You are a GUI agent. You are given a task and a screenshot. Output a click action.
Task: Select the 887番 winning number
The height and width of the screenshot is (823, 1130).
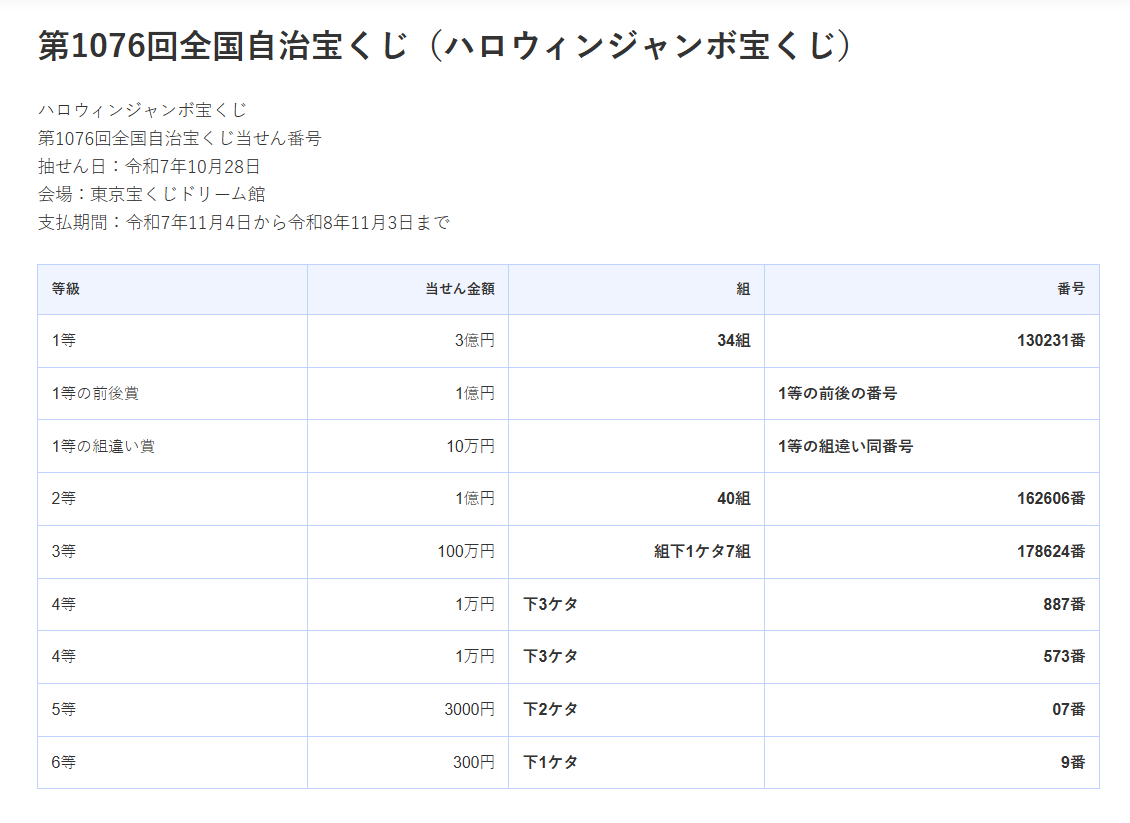coord(1064,604)
